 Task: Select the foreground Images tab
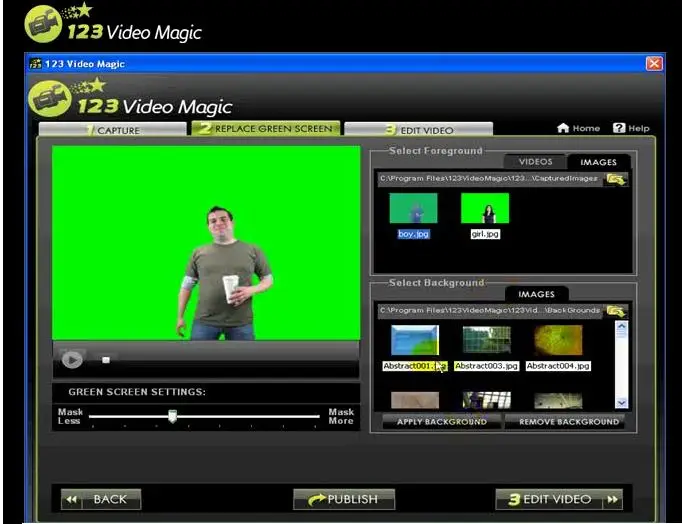[598, 162]
